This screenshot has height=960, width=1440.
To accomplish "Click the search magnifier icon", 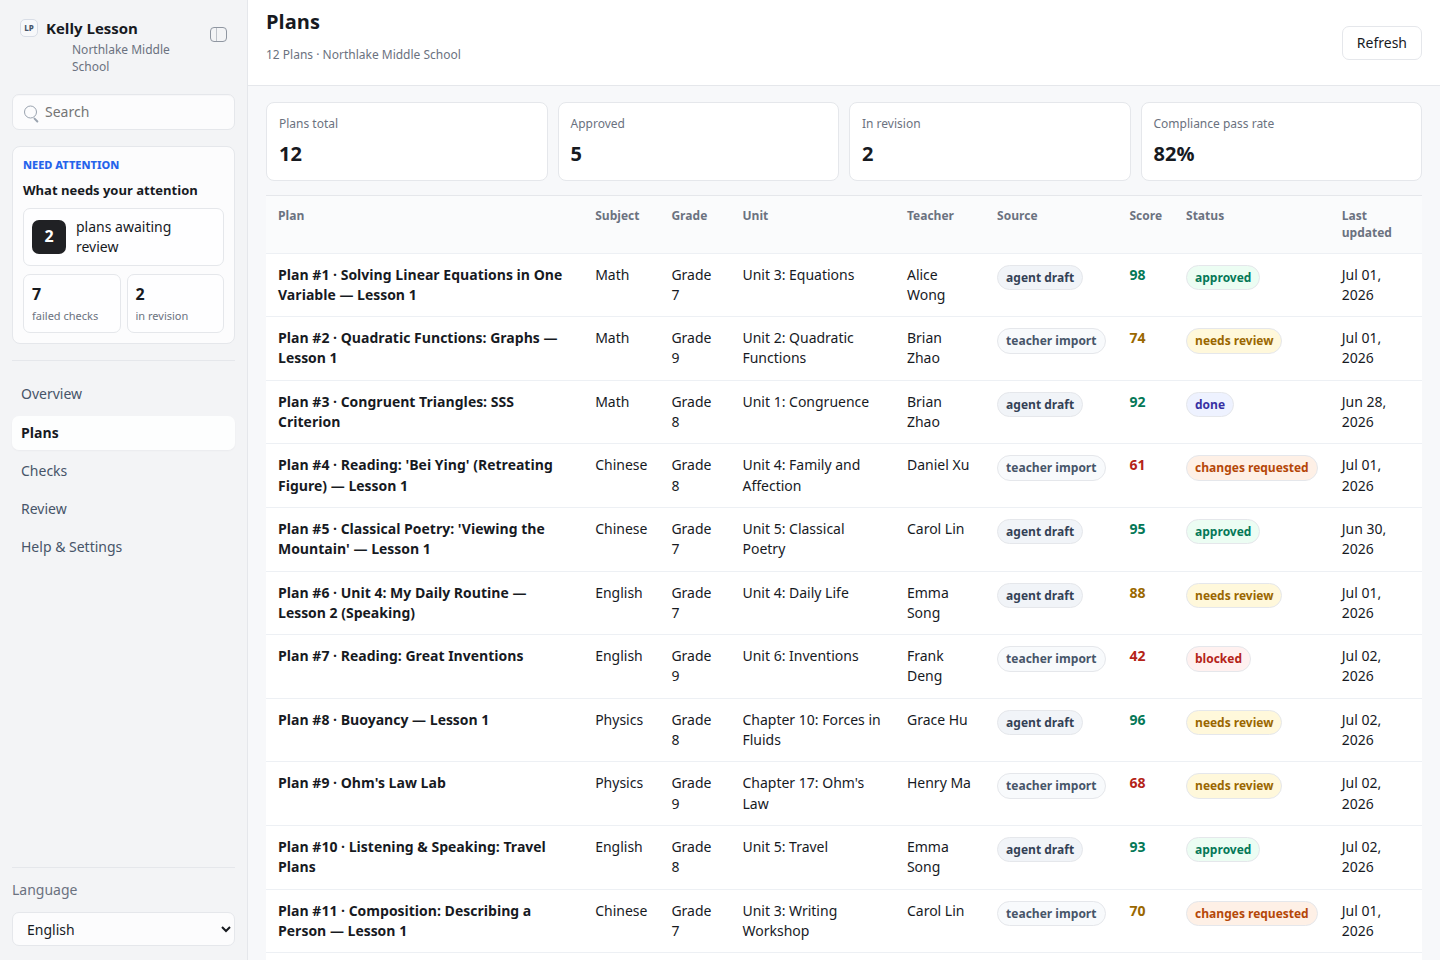I will pos(31,113).
